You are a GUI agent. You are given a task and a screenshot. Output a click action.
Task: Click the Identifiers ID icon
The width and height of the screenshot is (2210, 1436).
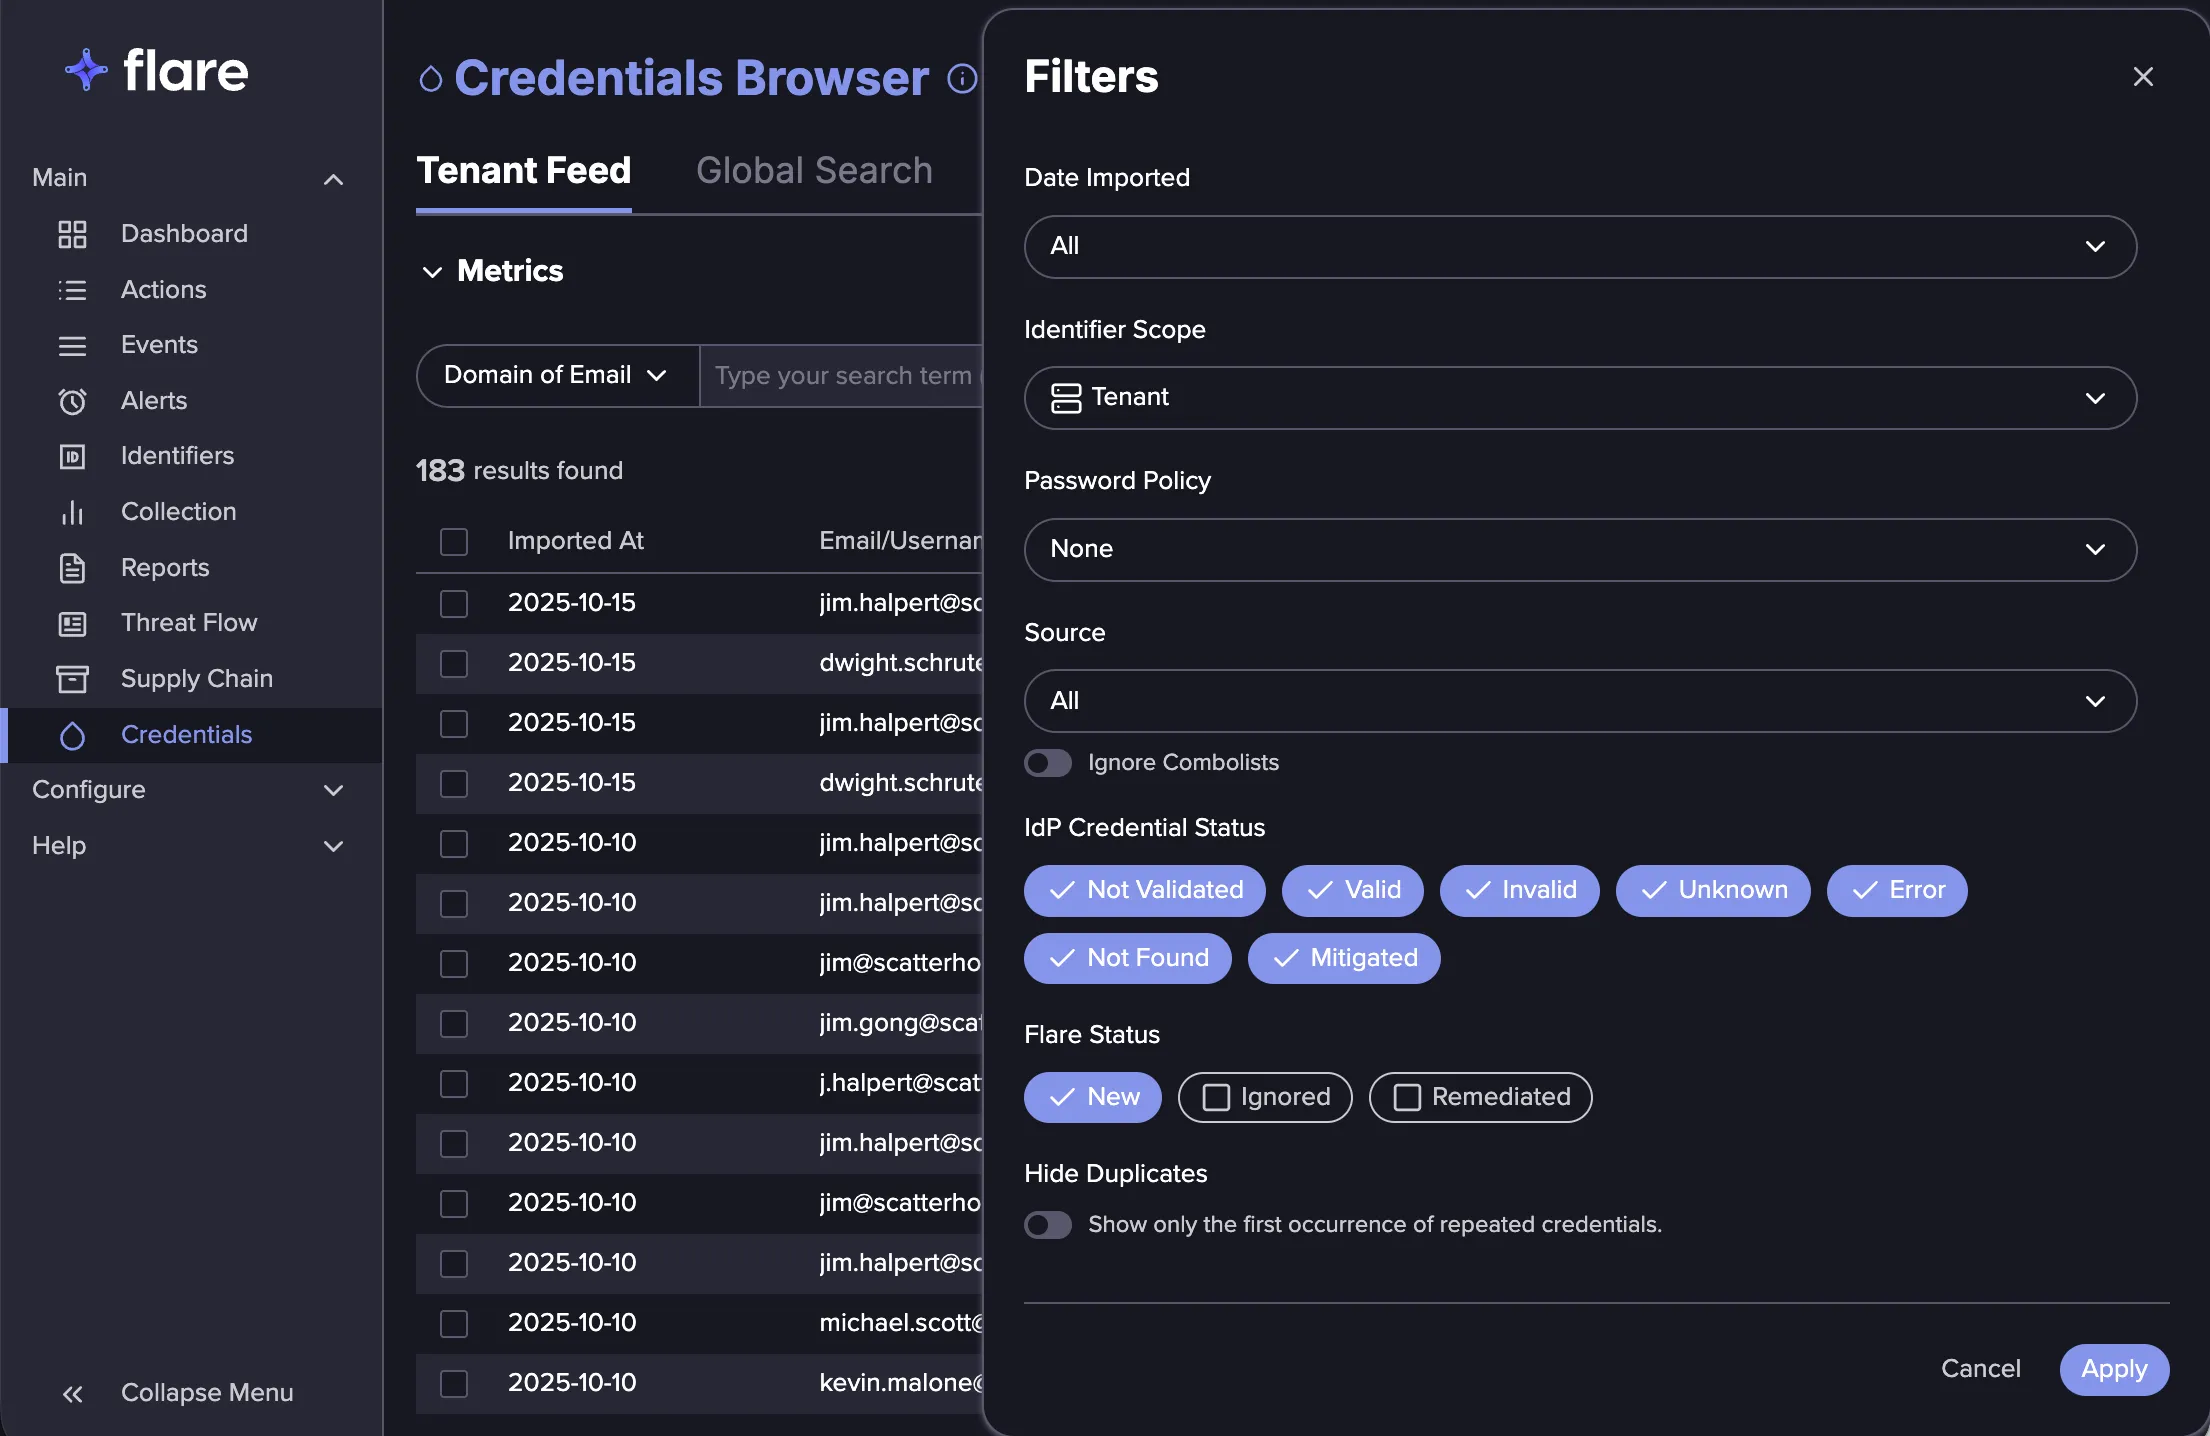[72, 457]
